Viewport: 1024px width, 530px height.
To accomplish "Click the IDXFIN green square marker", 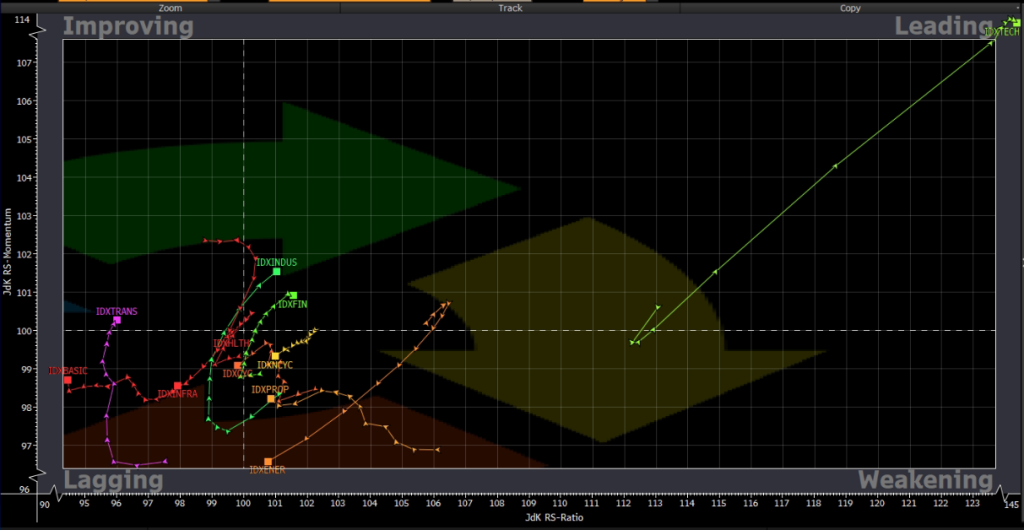I will [293, 296].
